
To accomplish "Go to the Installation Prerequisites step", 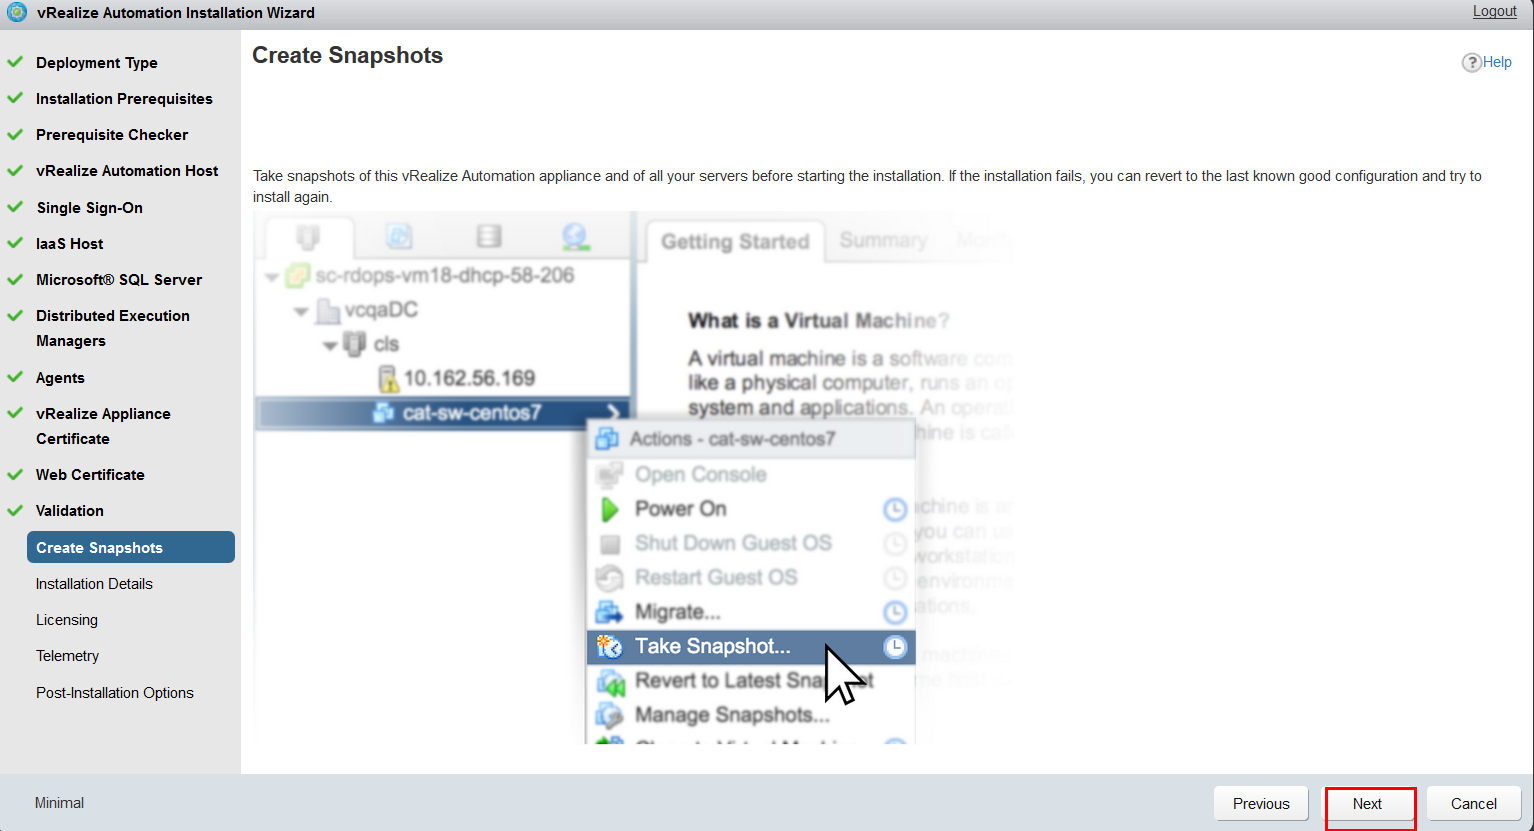I will (124, 98).
